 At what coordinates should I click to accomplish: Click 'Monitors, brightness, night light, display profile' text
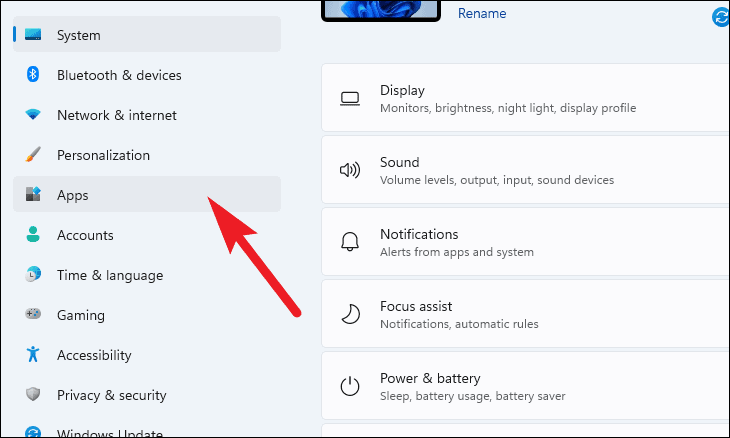(x=508, y=108)
